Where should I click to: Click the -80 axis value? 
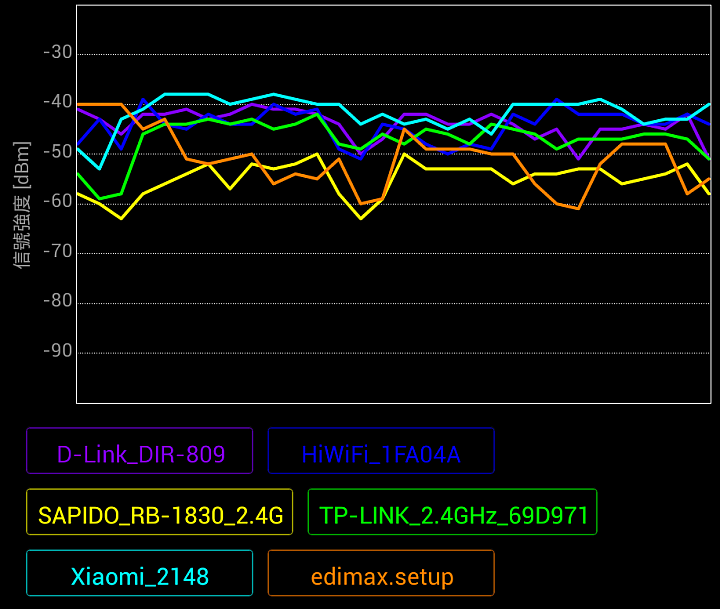(58, 301)
